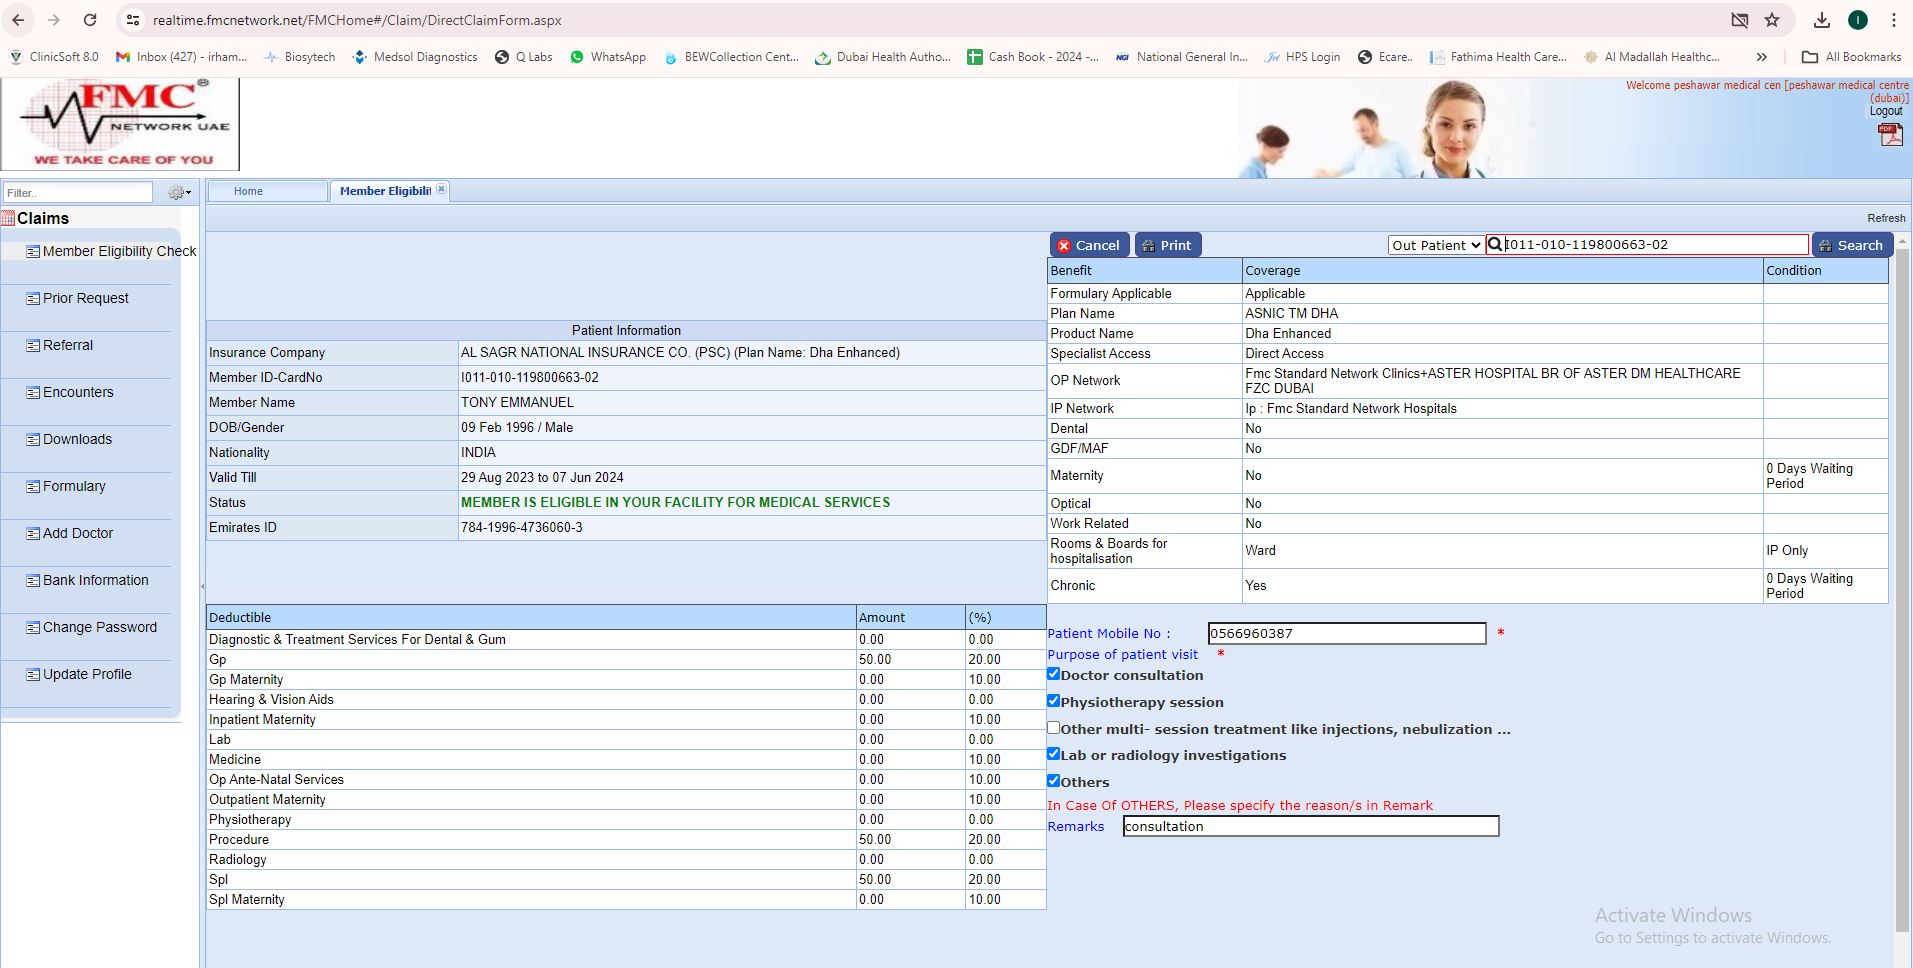Click the Logout link
The image size is (1913, 968).
(1886, 111)
